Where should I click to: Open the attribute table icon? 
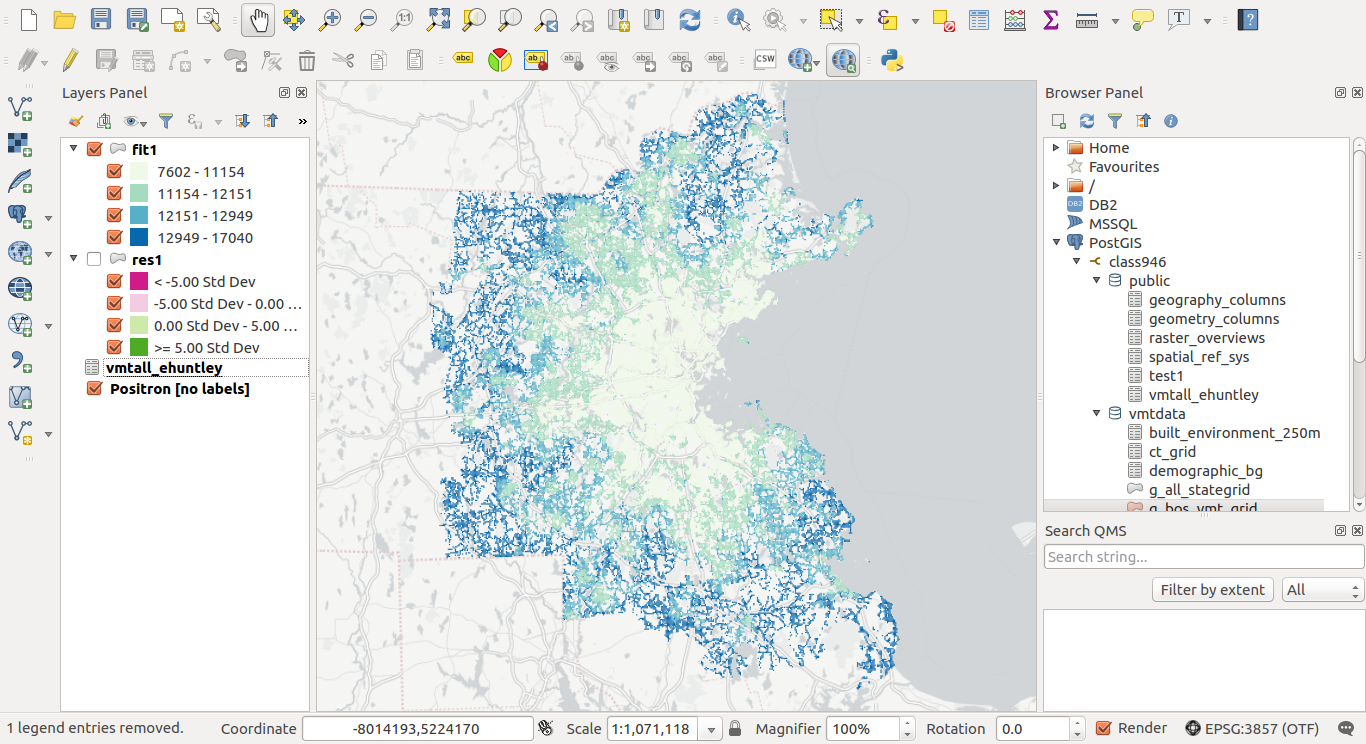979,19
